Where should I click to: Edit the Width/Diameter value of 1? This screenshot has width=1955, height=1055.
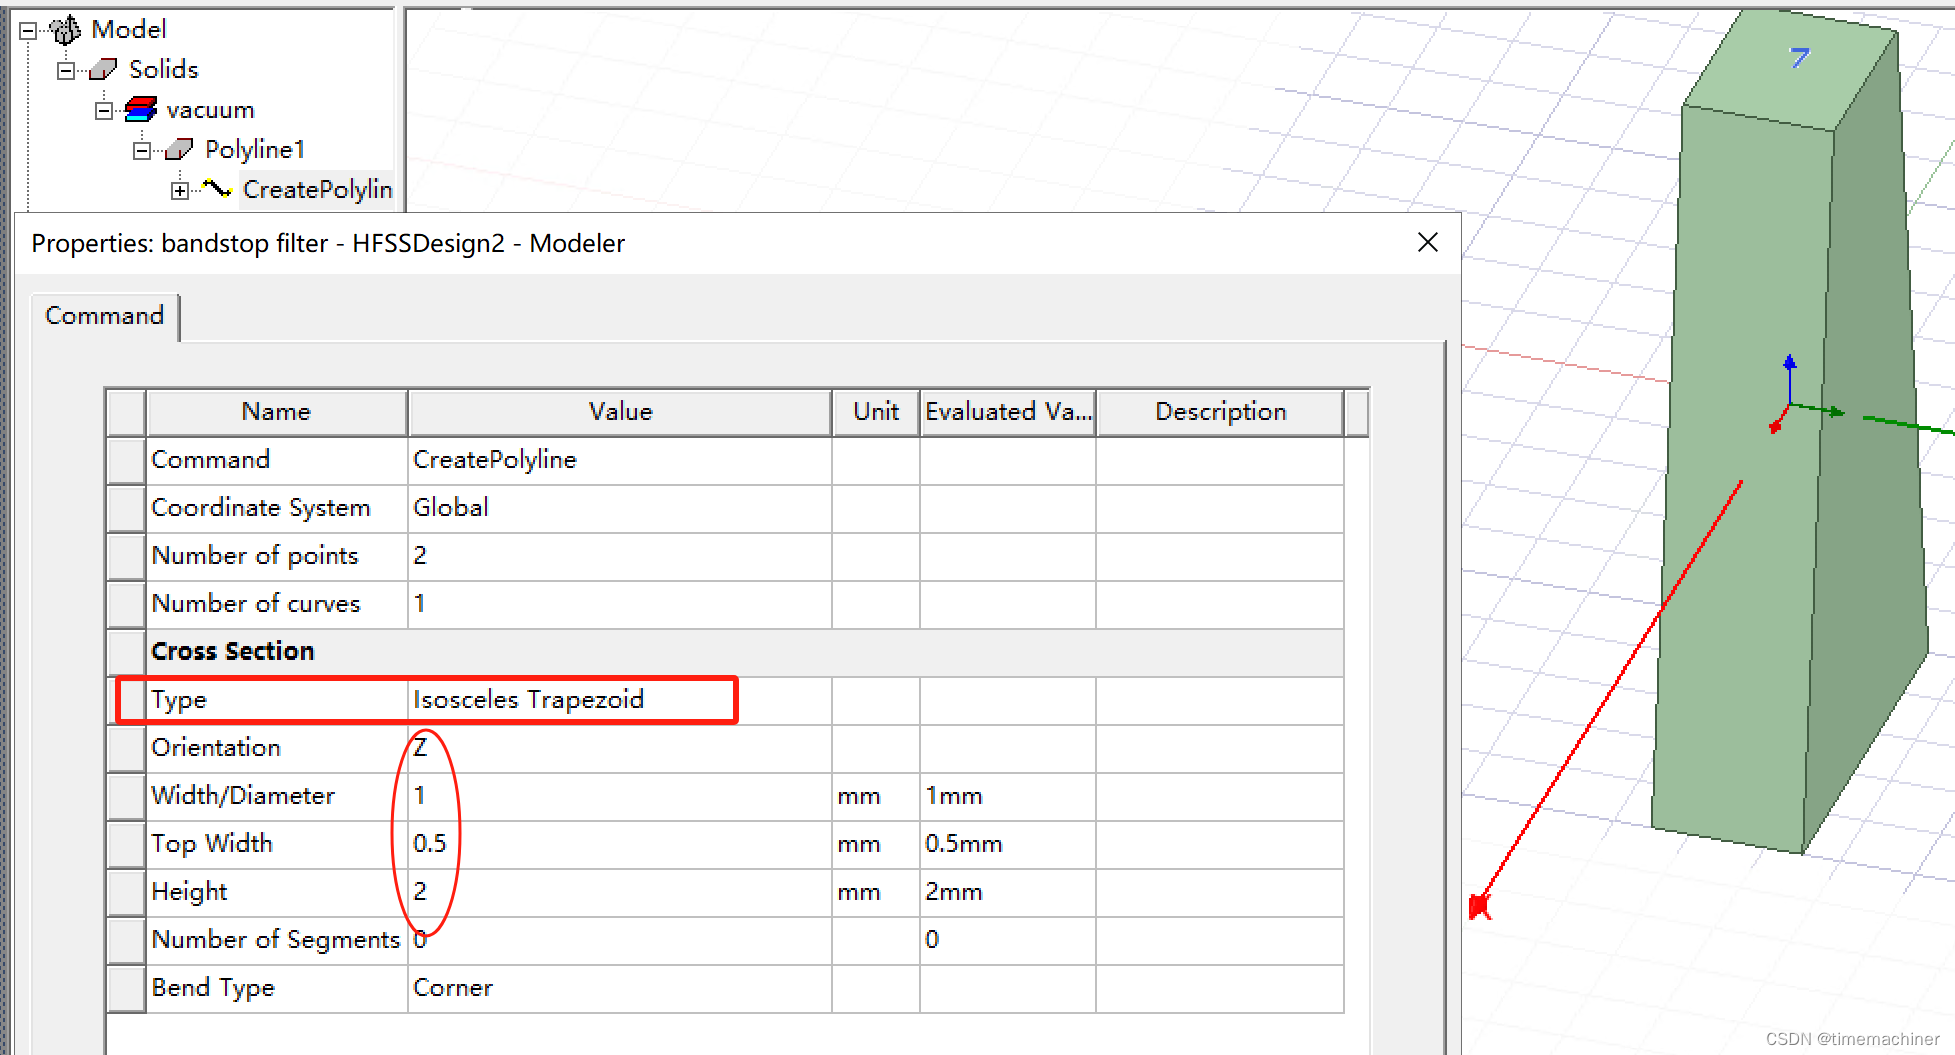point(421,795)
